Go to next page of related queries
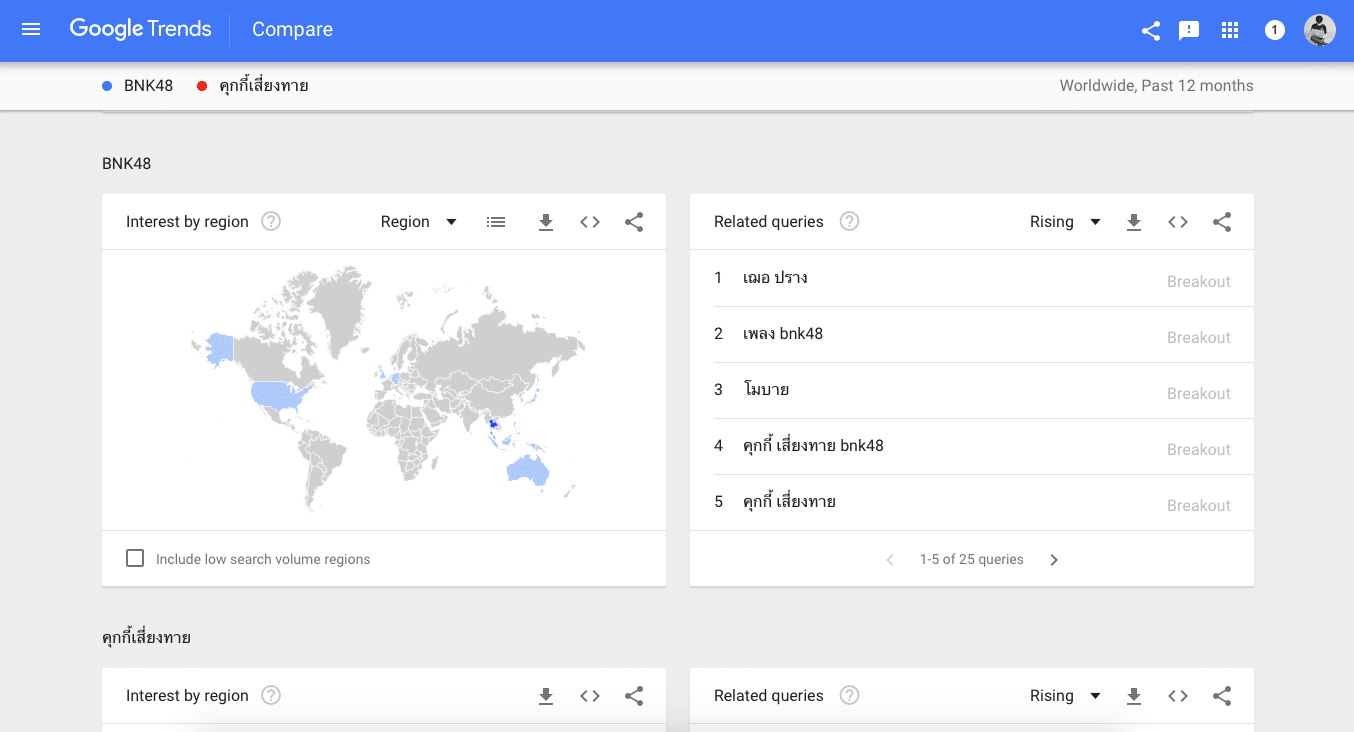The width and height of the screenshot is (1354, 732). 1054,560
